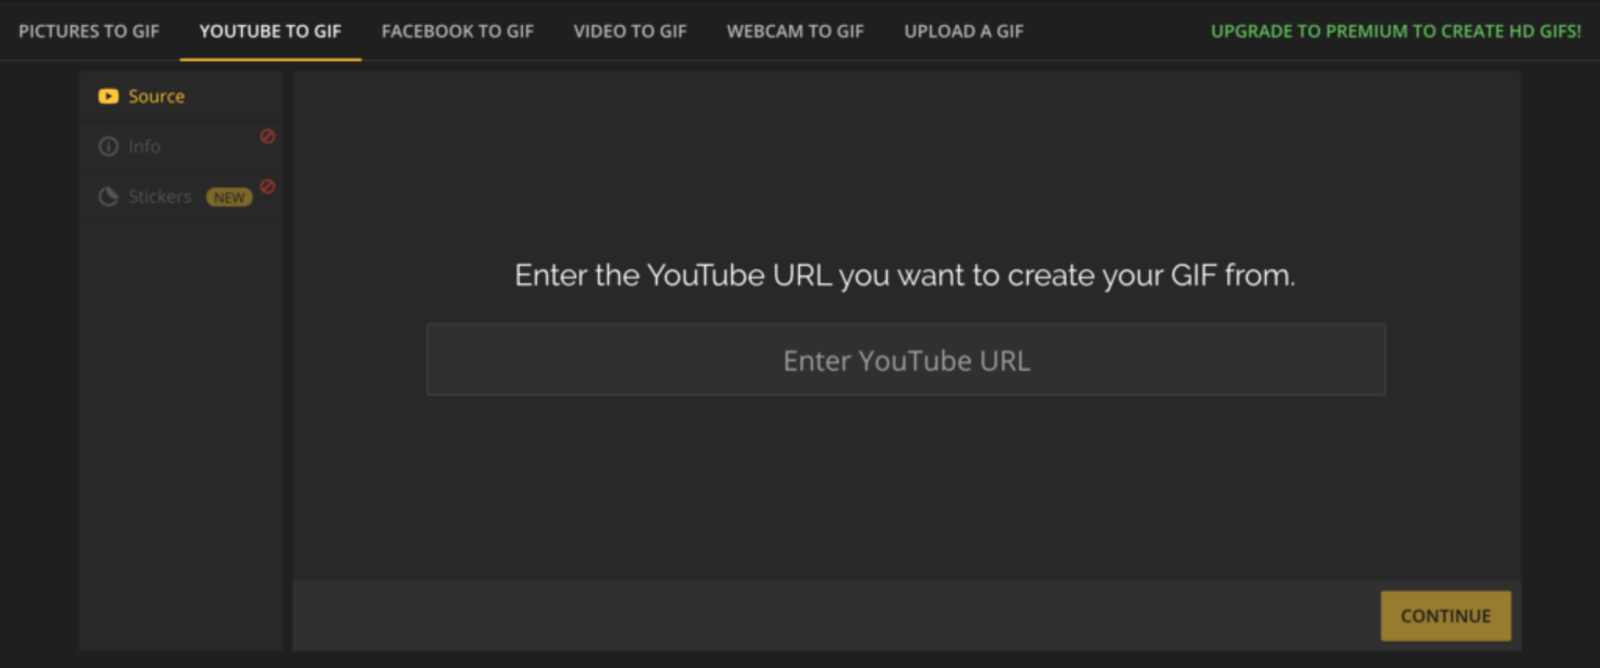Open the Pictures to GIF tab
1600x668 pixels.
[x=89, y=31]
